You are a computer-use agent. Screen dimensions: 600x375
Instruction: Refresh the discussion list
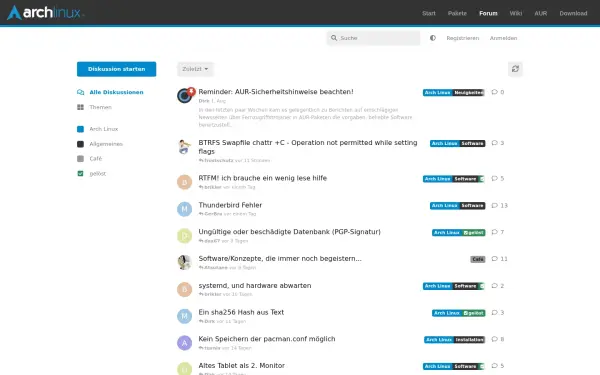pyautogui.click(x=515, y=69)
